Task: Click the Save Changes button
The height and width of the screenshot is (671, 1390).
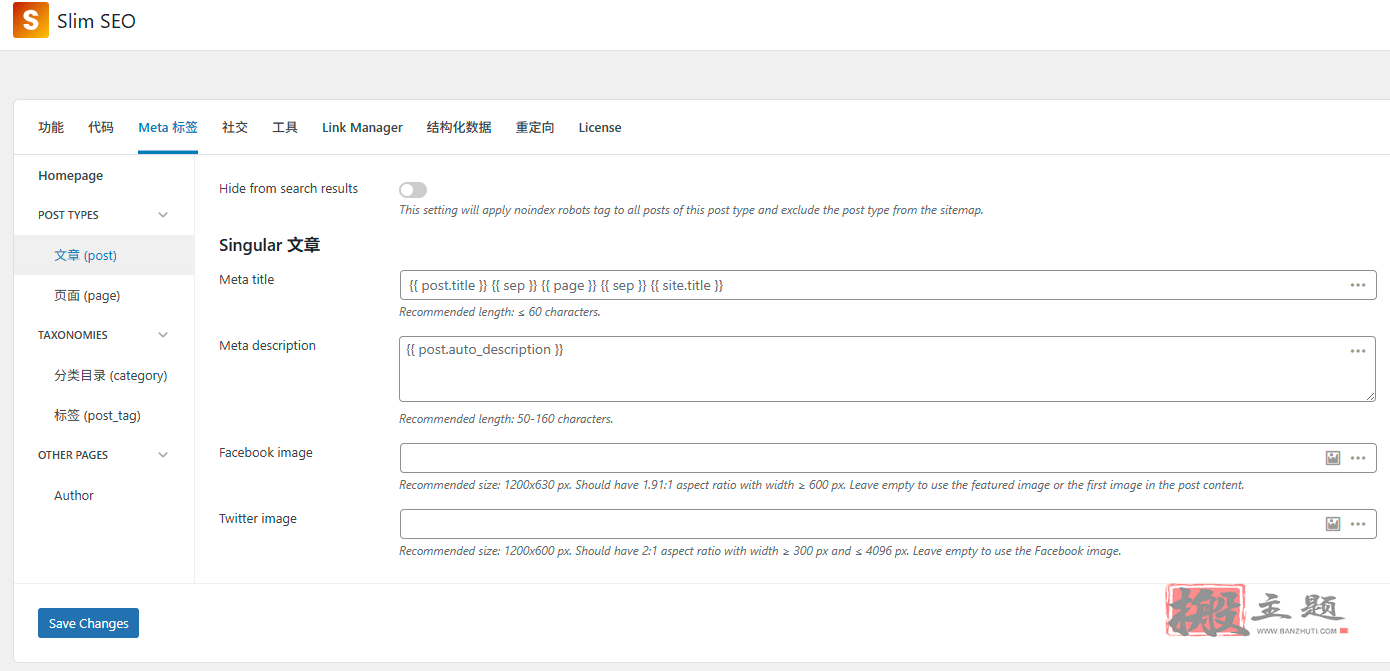Action: coord(88,623)
